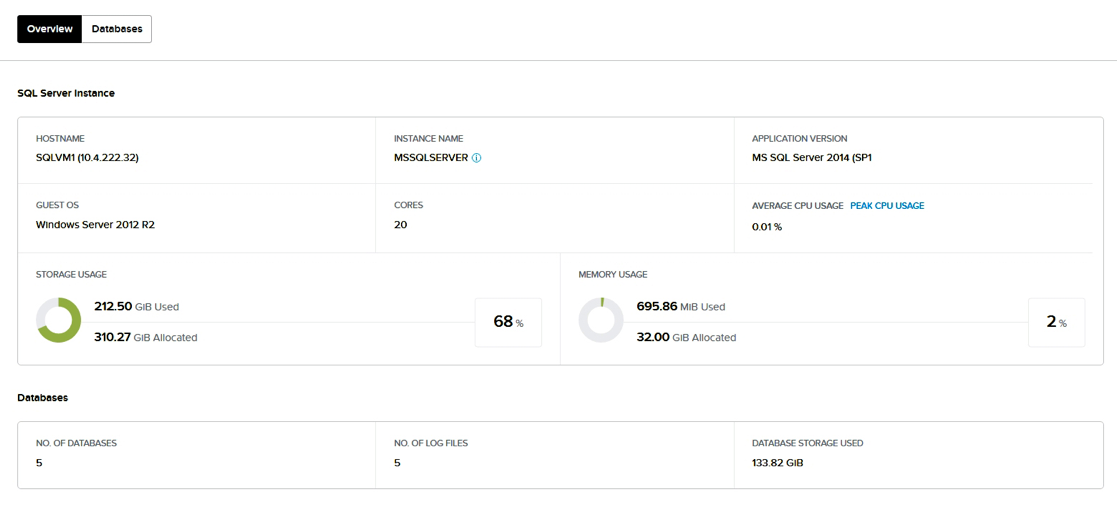This screenshot has width=1117, height=510.
Task: Click the STORAGE USAGE label
Action: 71,274
